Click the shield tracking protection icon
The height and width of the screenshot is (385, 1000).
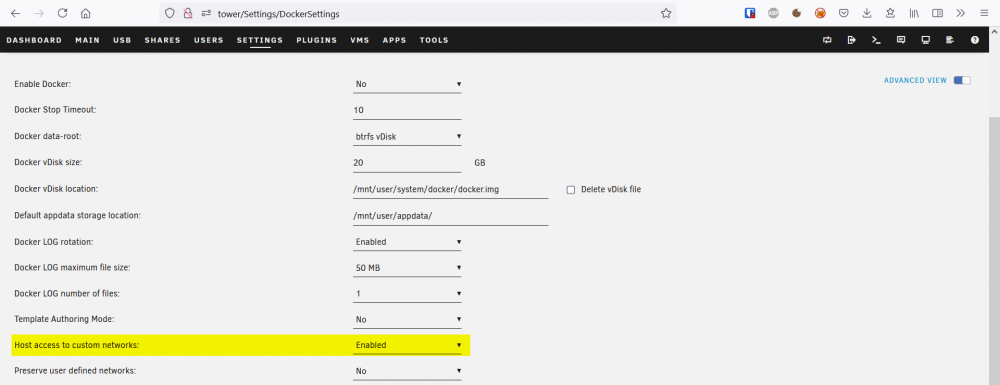click(170, 13)
